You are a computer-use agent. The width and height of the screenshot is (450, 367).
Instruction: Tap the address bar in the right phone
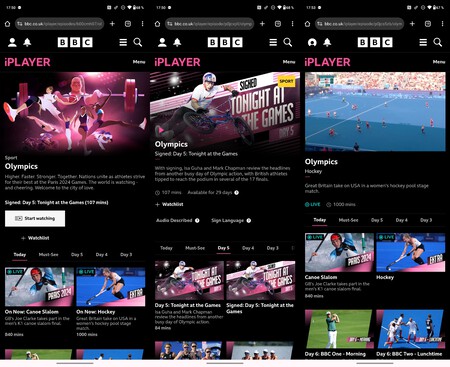point(359,24)
